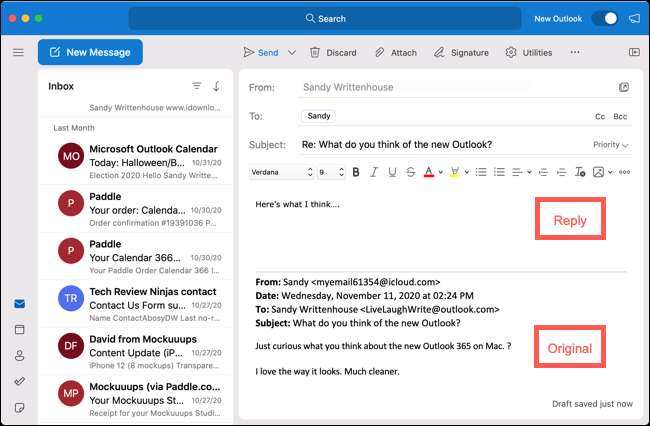The width and height of the screenshot is (650, 426).
Task: Open the Notes icon in sidebar
Action: 18,407
